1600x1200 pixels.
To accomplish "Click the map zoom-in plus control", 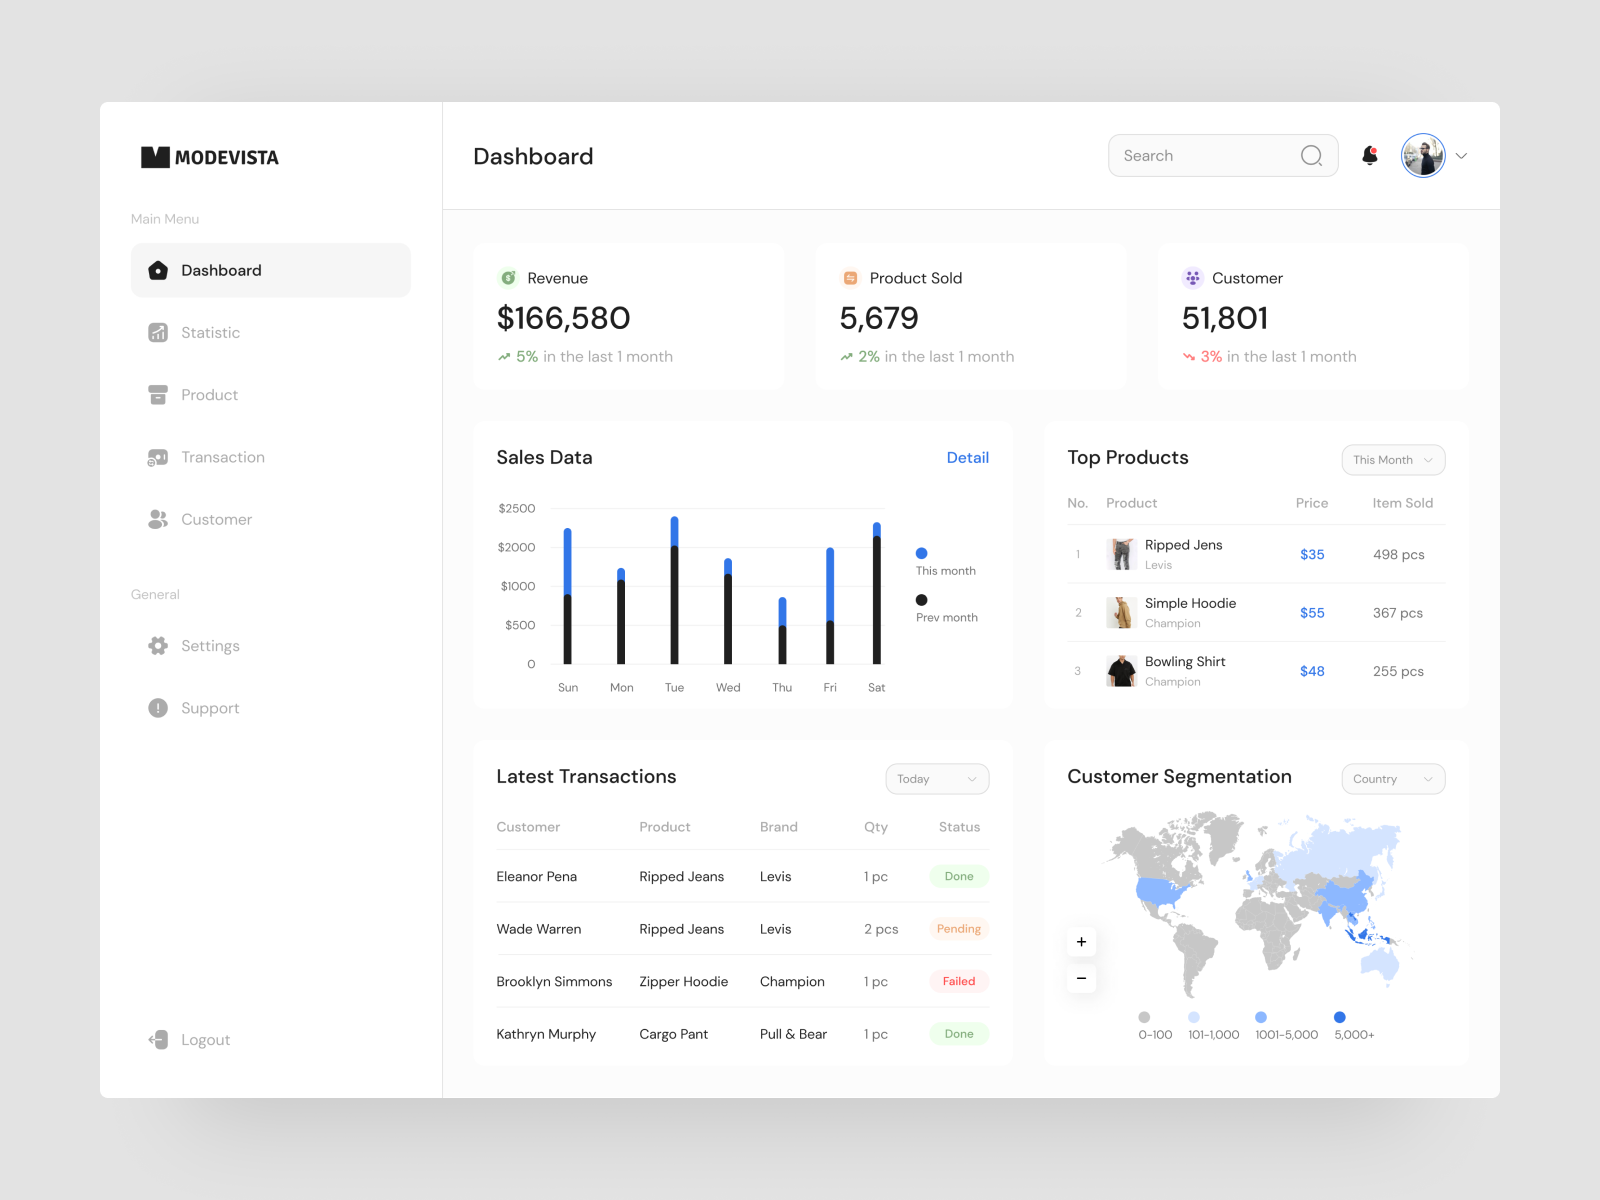I will coord(1081,941).
